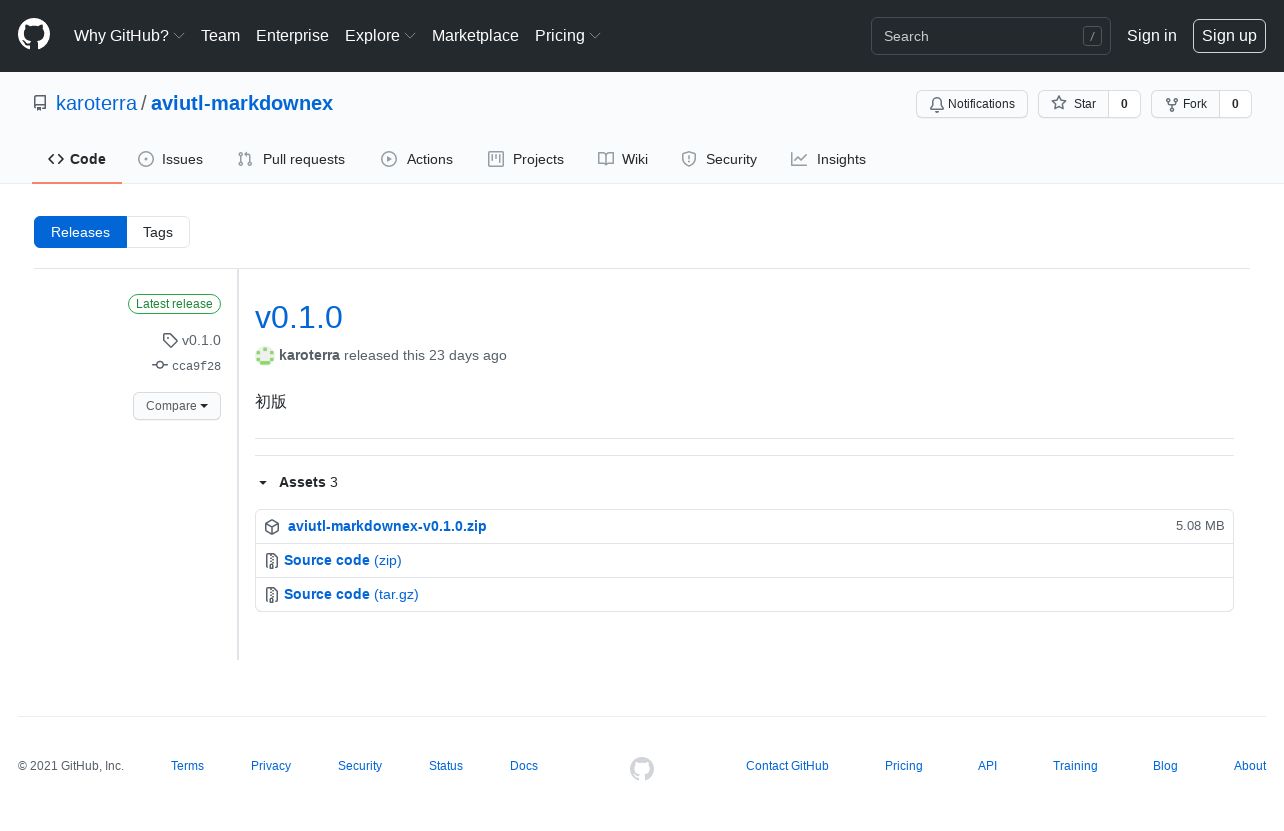This screenshot has height=831, width=1284.
Task: Open the Insights tab
Action: [x=828, y=159]
